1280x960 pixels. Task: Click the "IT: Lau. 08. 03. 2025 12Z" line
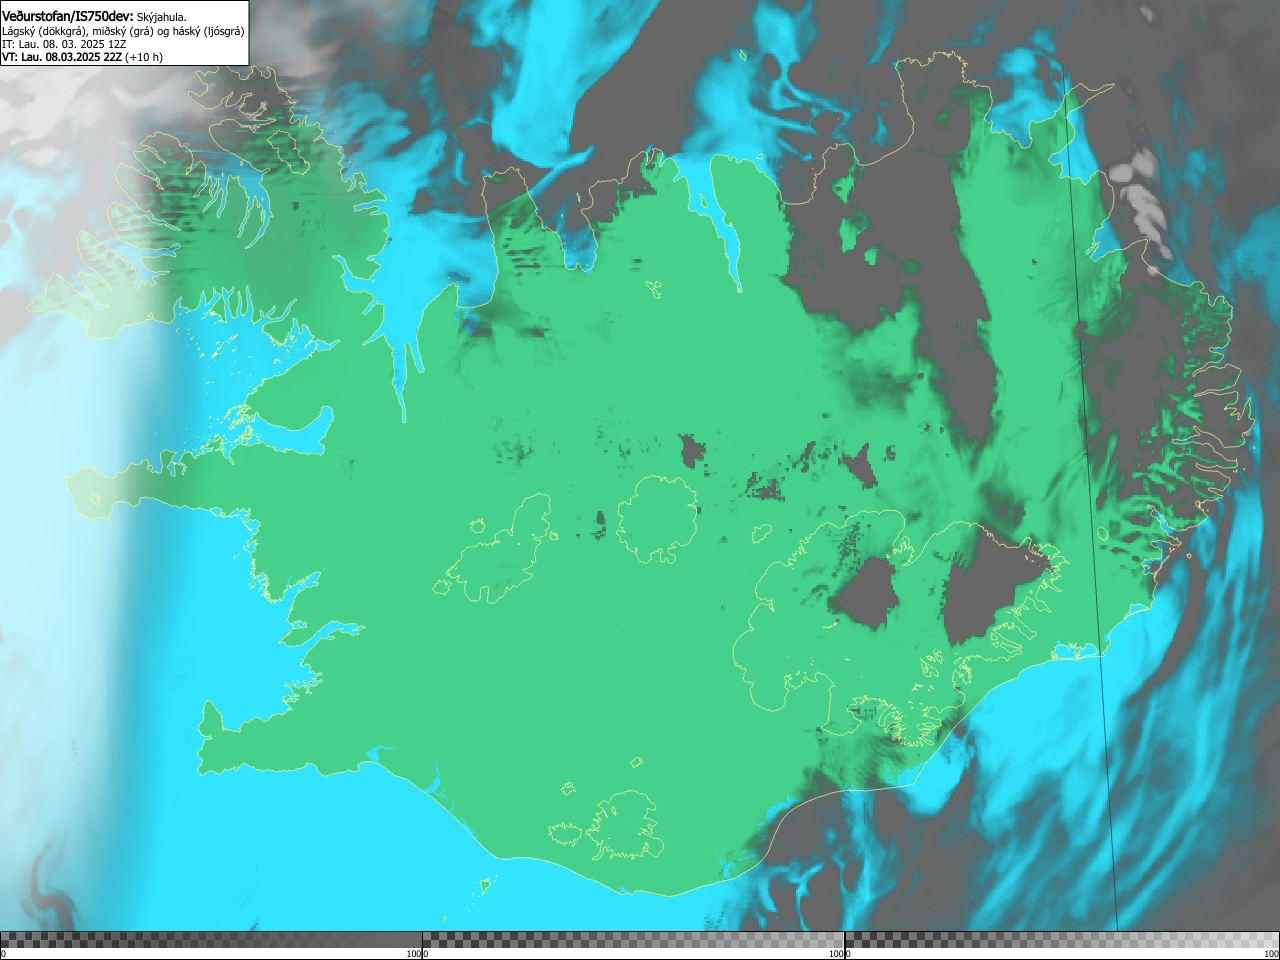click(x=64, y=44)
